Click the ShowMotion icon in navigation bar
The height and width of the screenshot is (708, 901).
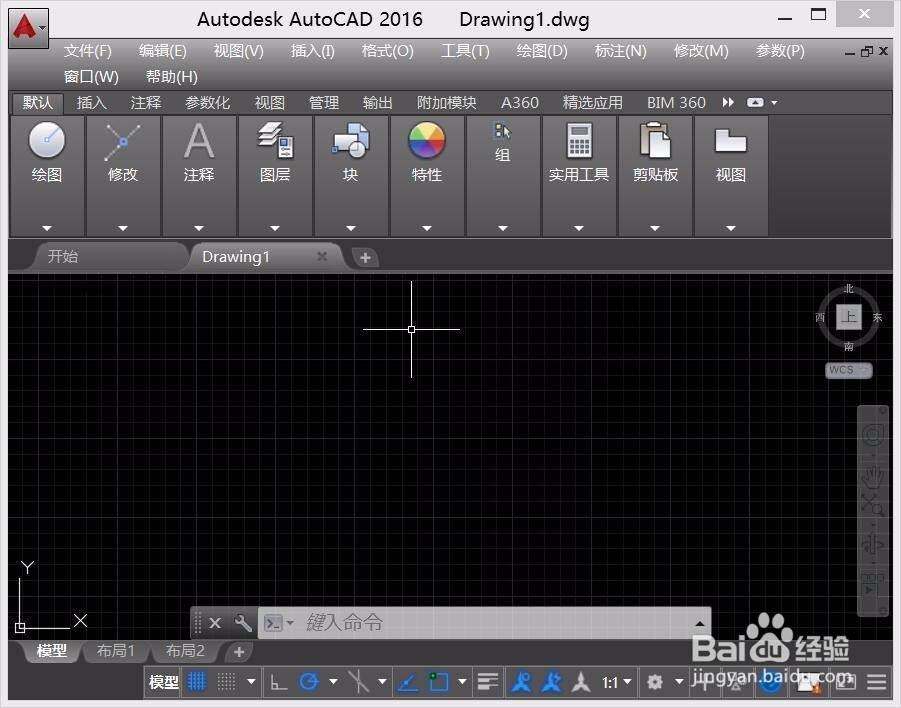coord(872,585)
